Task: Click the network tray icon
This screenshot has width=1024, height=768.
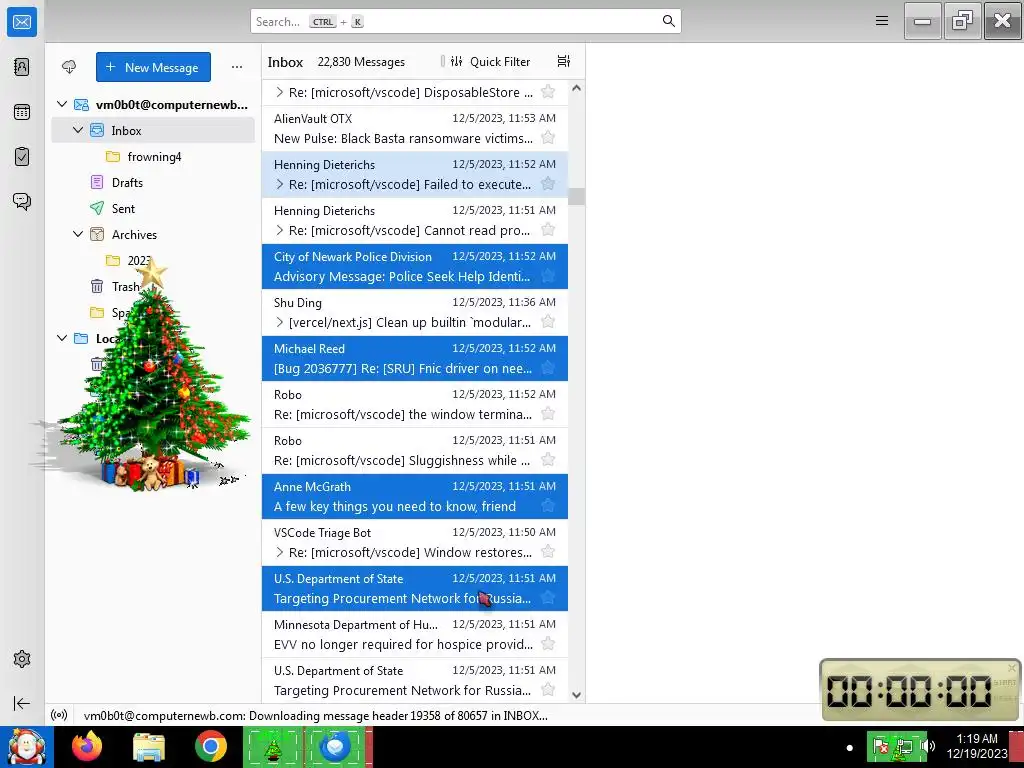Action: (904, 747)
